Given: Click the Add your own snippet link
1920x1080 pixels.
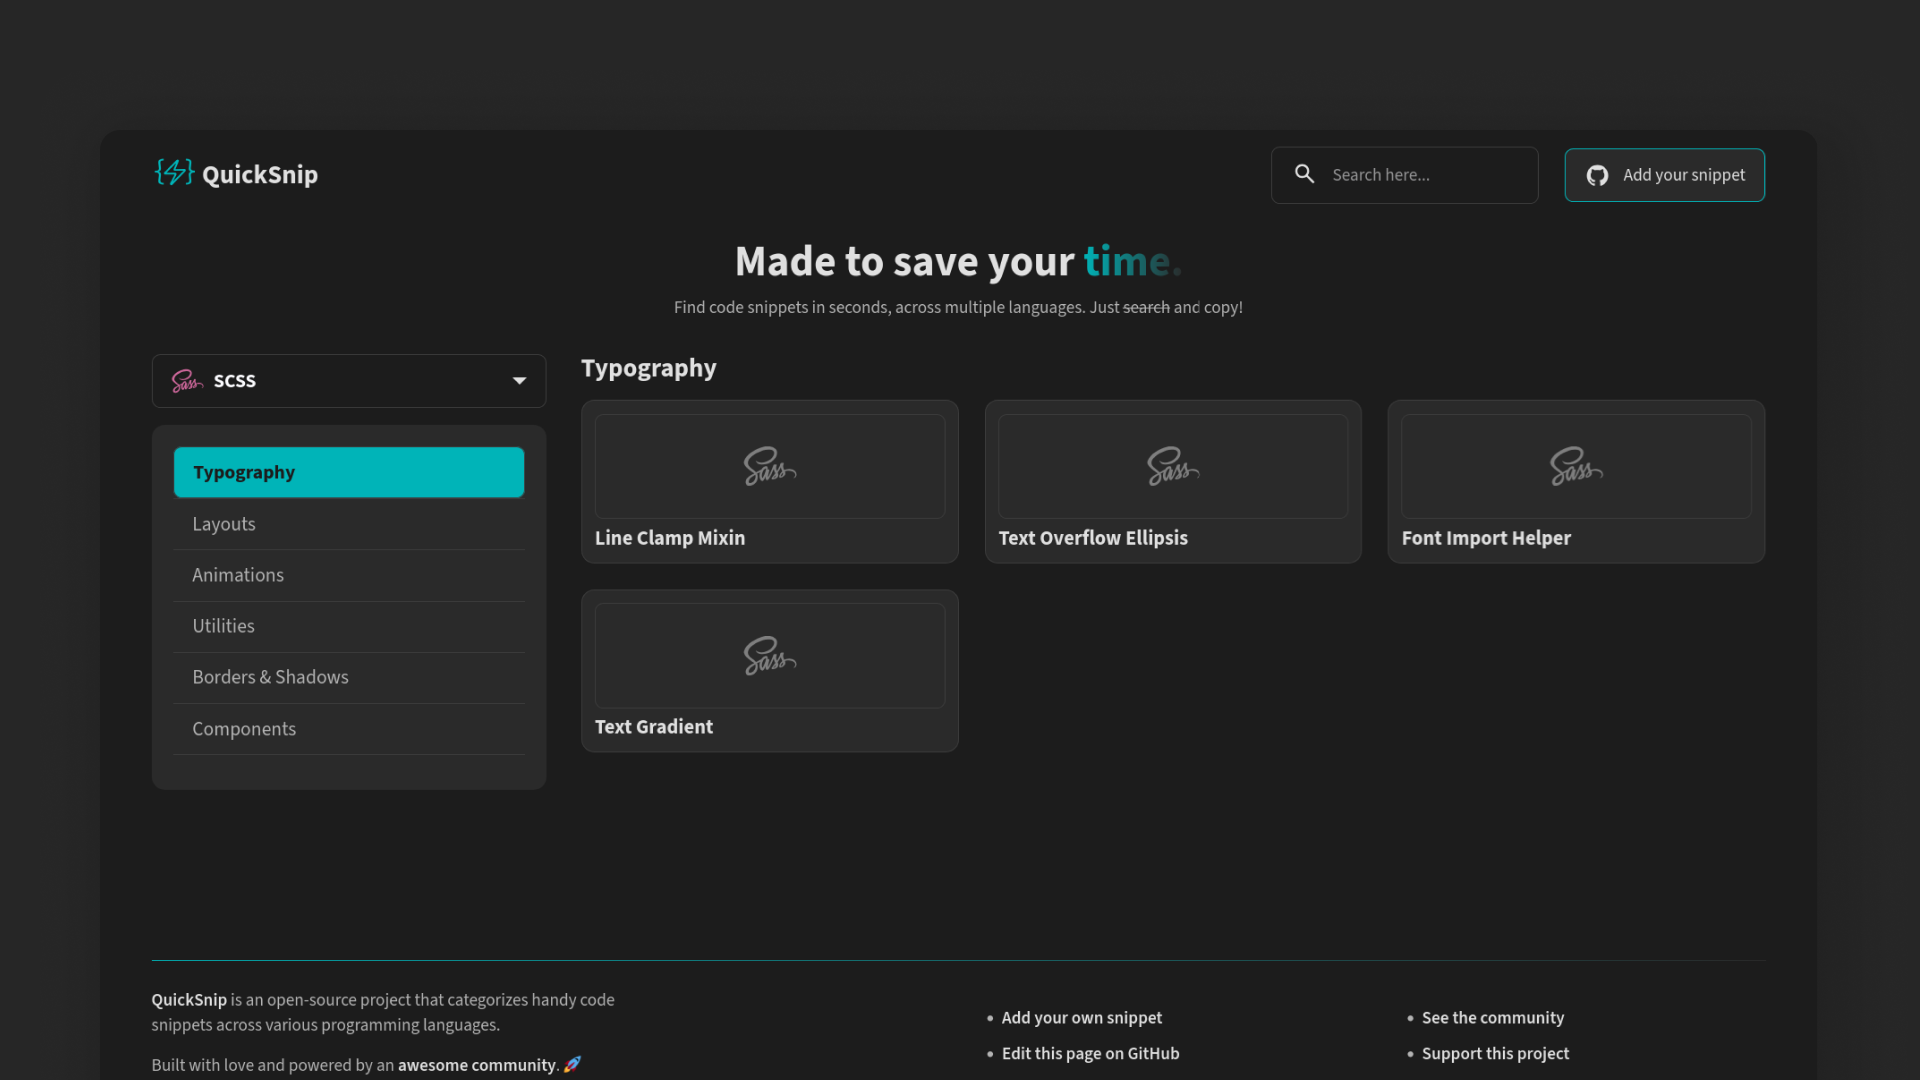Looking at the screenshot, I should click(1081, 1017).
